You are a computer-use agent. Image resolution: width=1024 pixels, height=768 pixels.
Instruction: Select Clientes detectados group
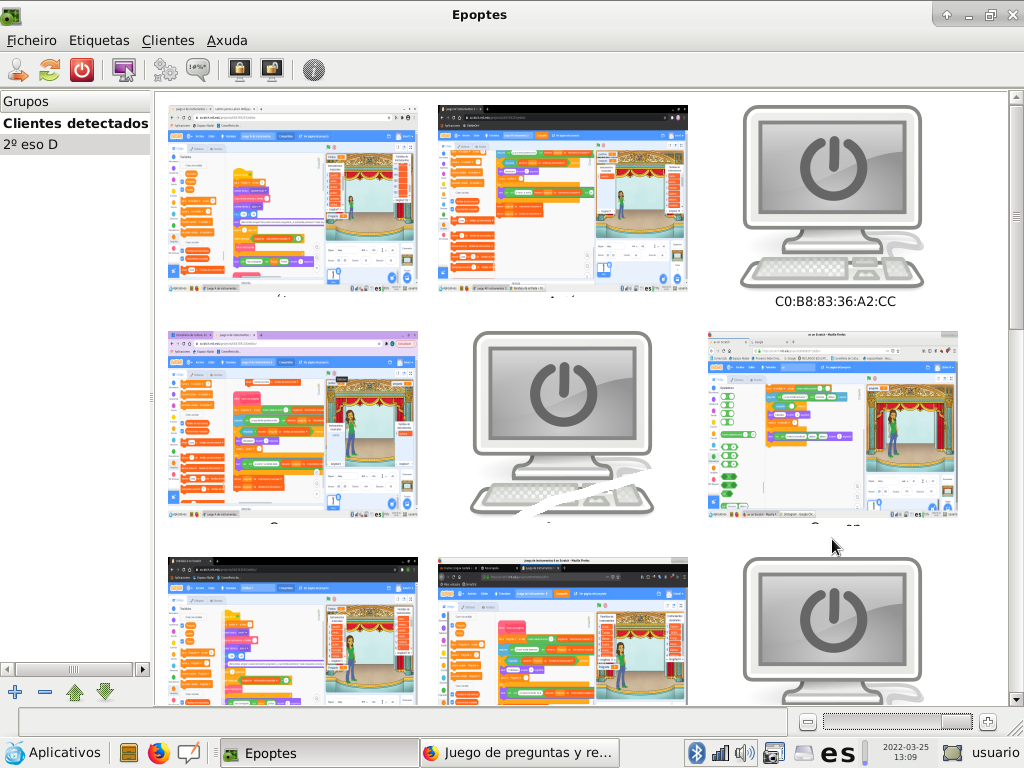75,123
